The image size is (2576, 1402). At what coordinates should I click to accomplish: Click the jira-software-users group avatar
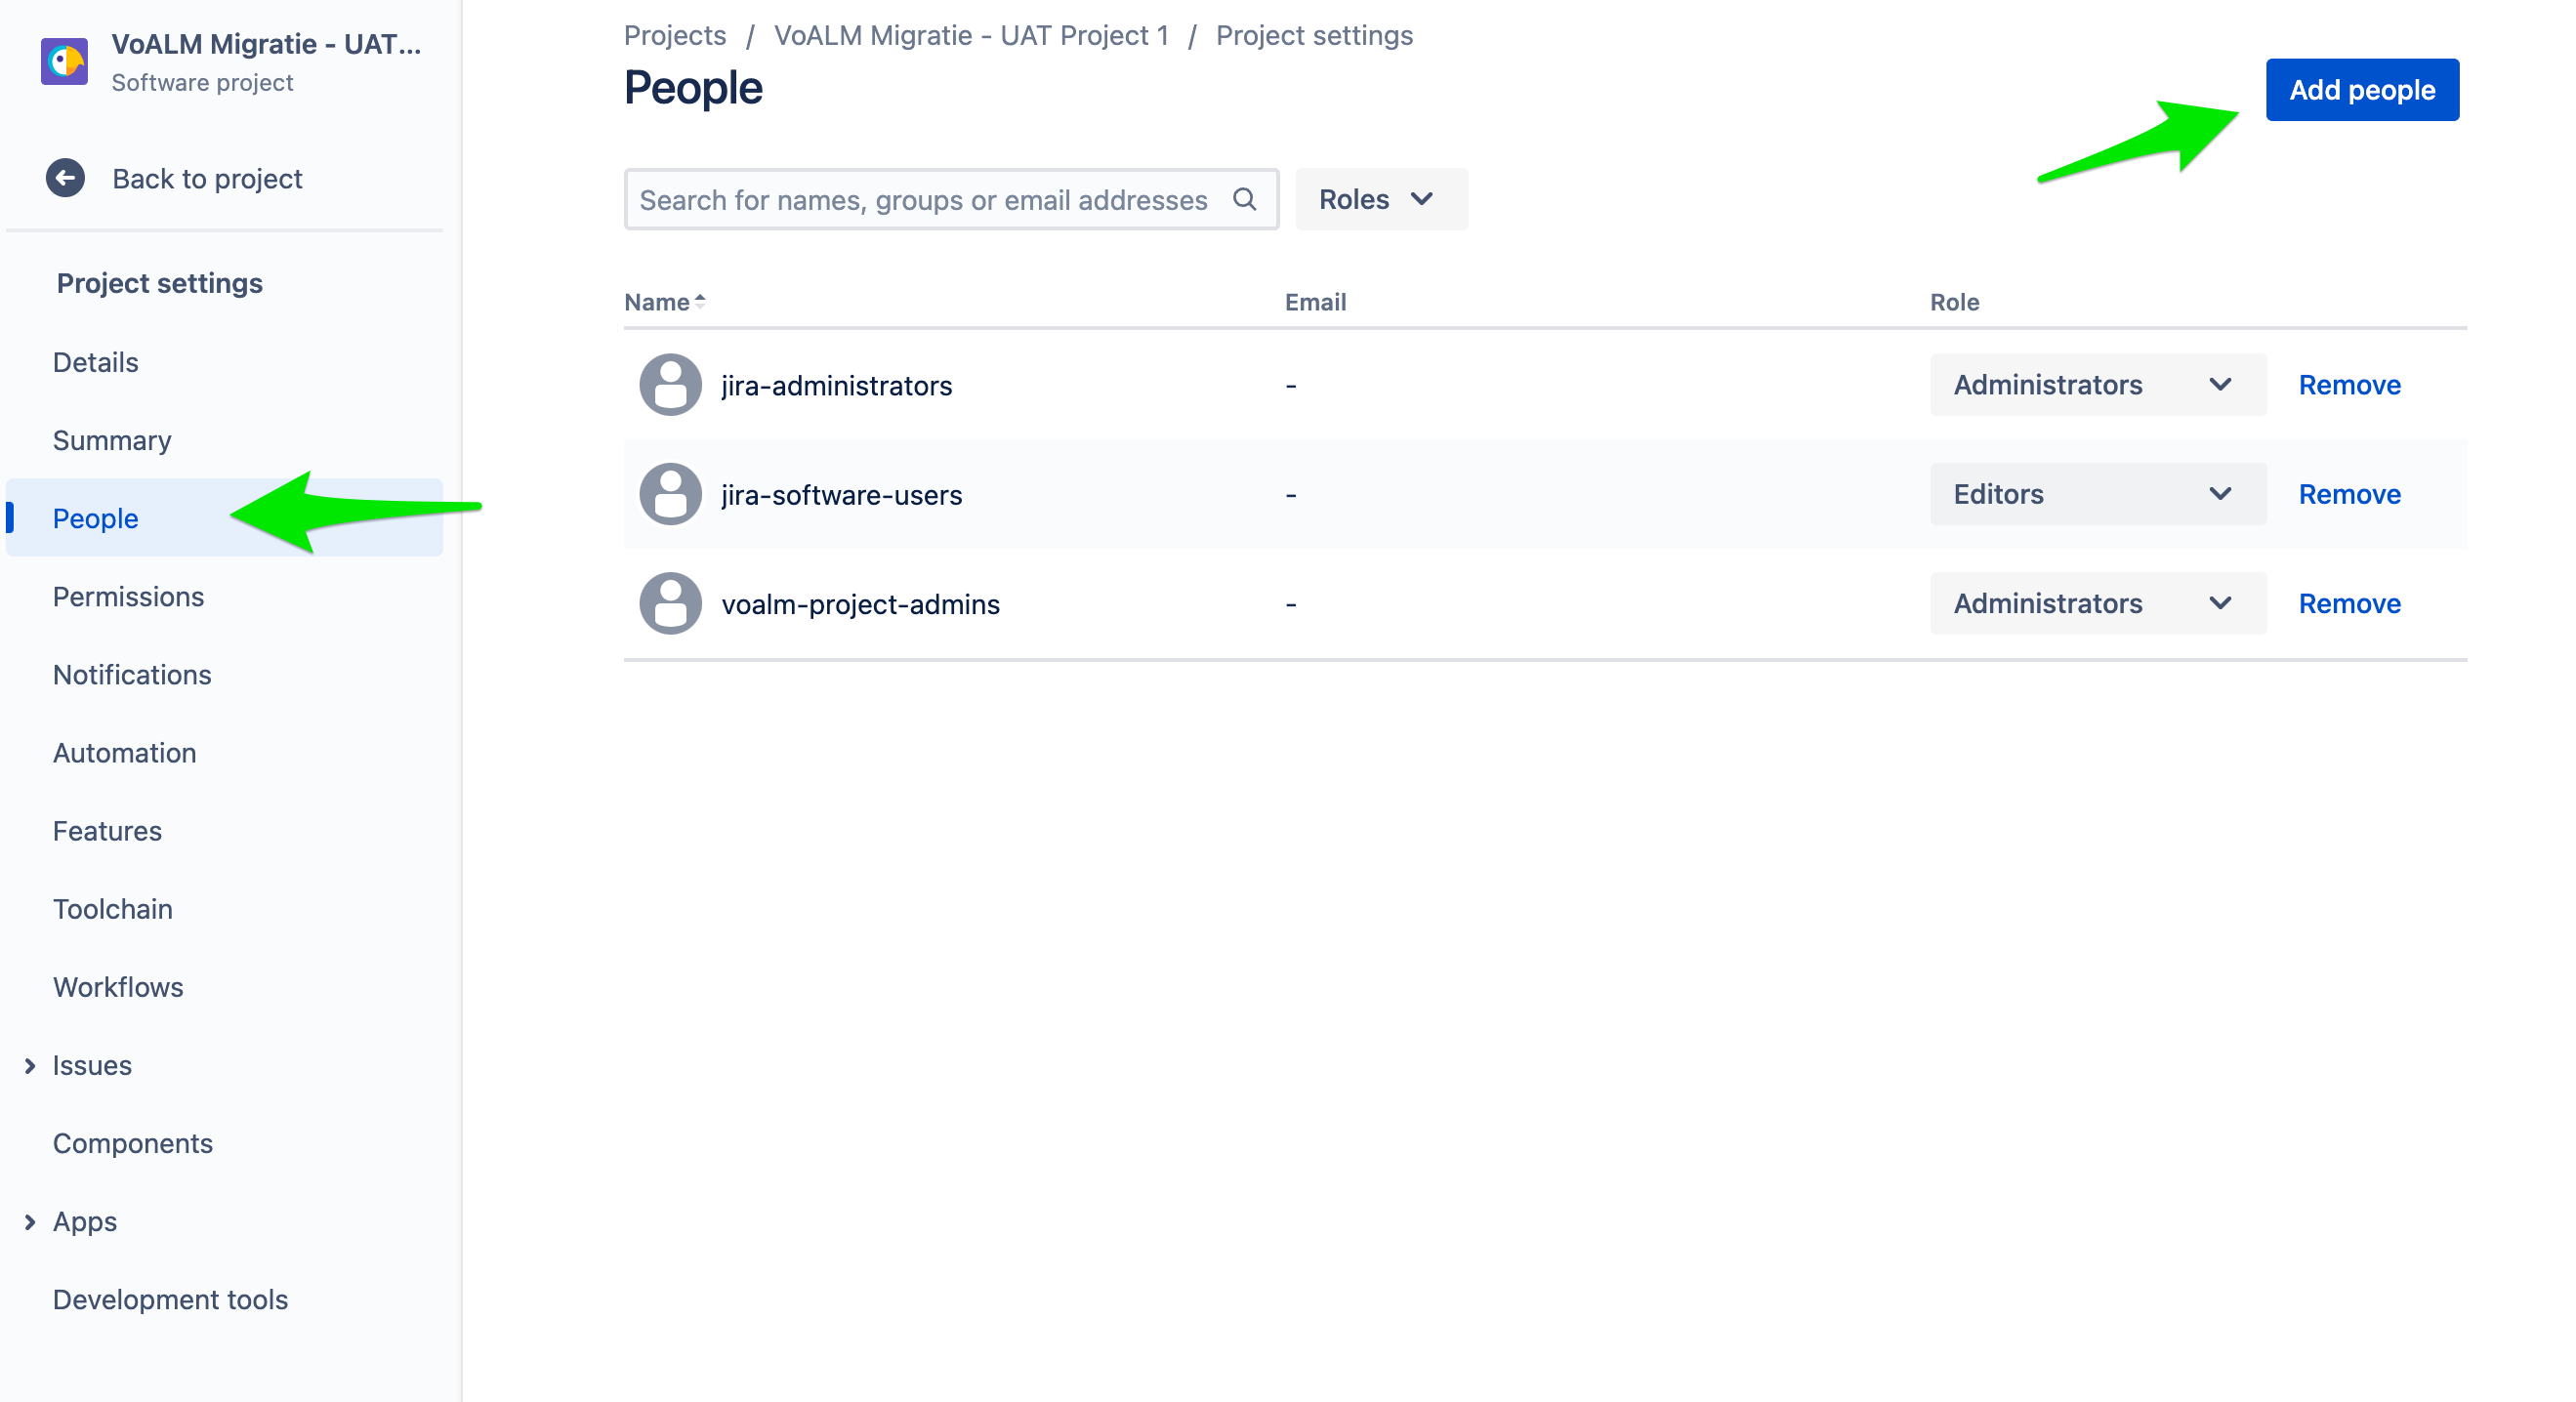(670, 494)
